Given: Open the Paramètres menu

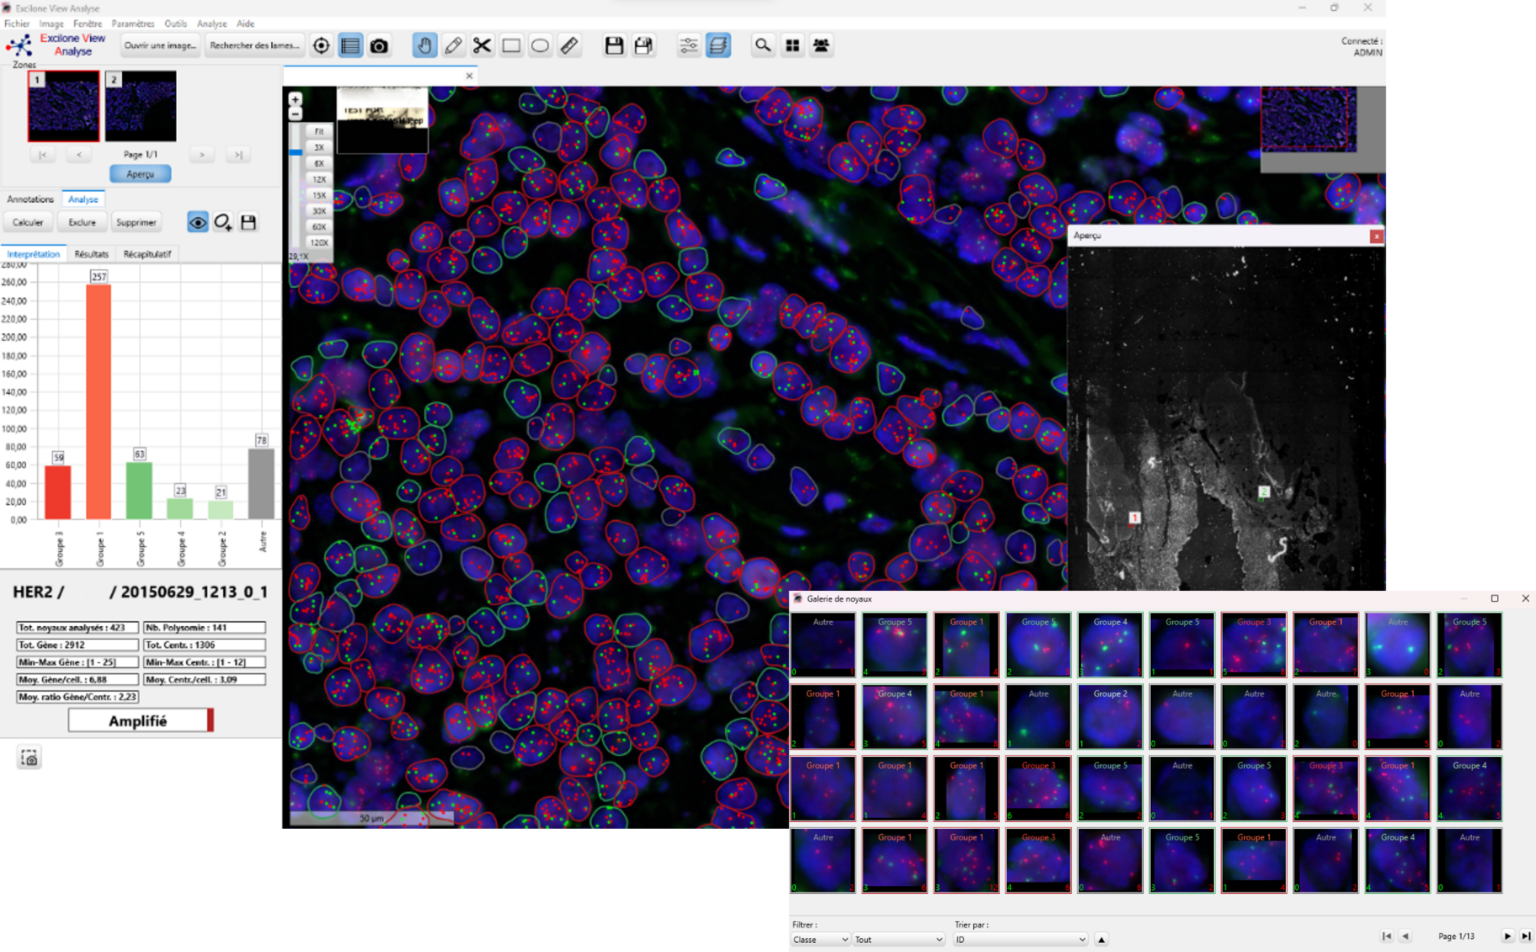Looking at the screenshot, I should tap(133, 23).
